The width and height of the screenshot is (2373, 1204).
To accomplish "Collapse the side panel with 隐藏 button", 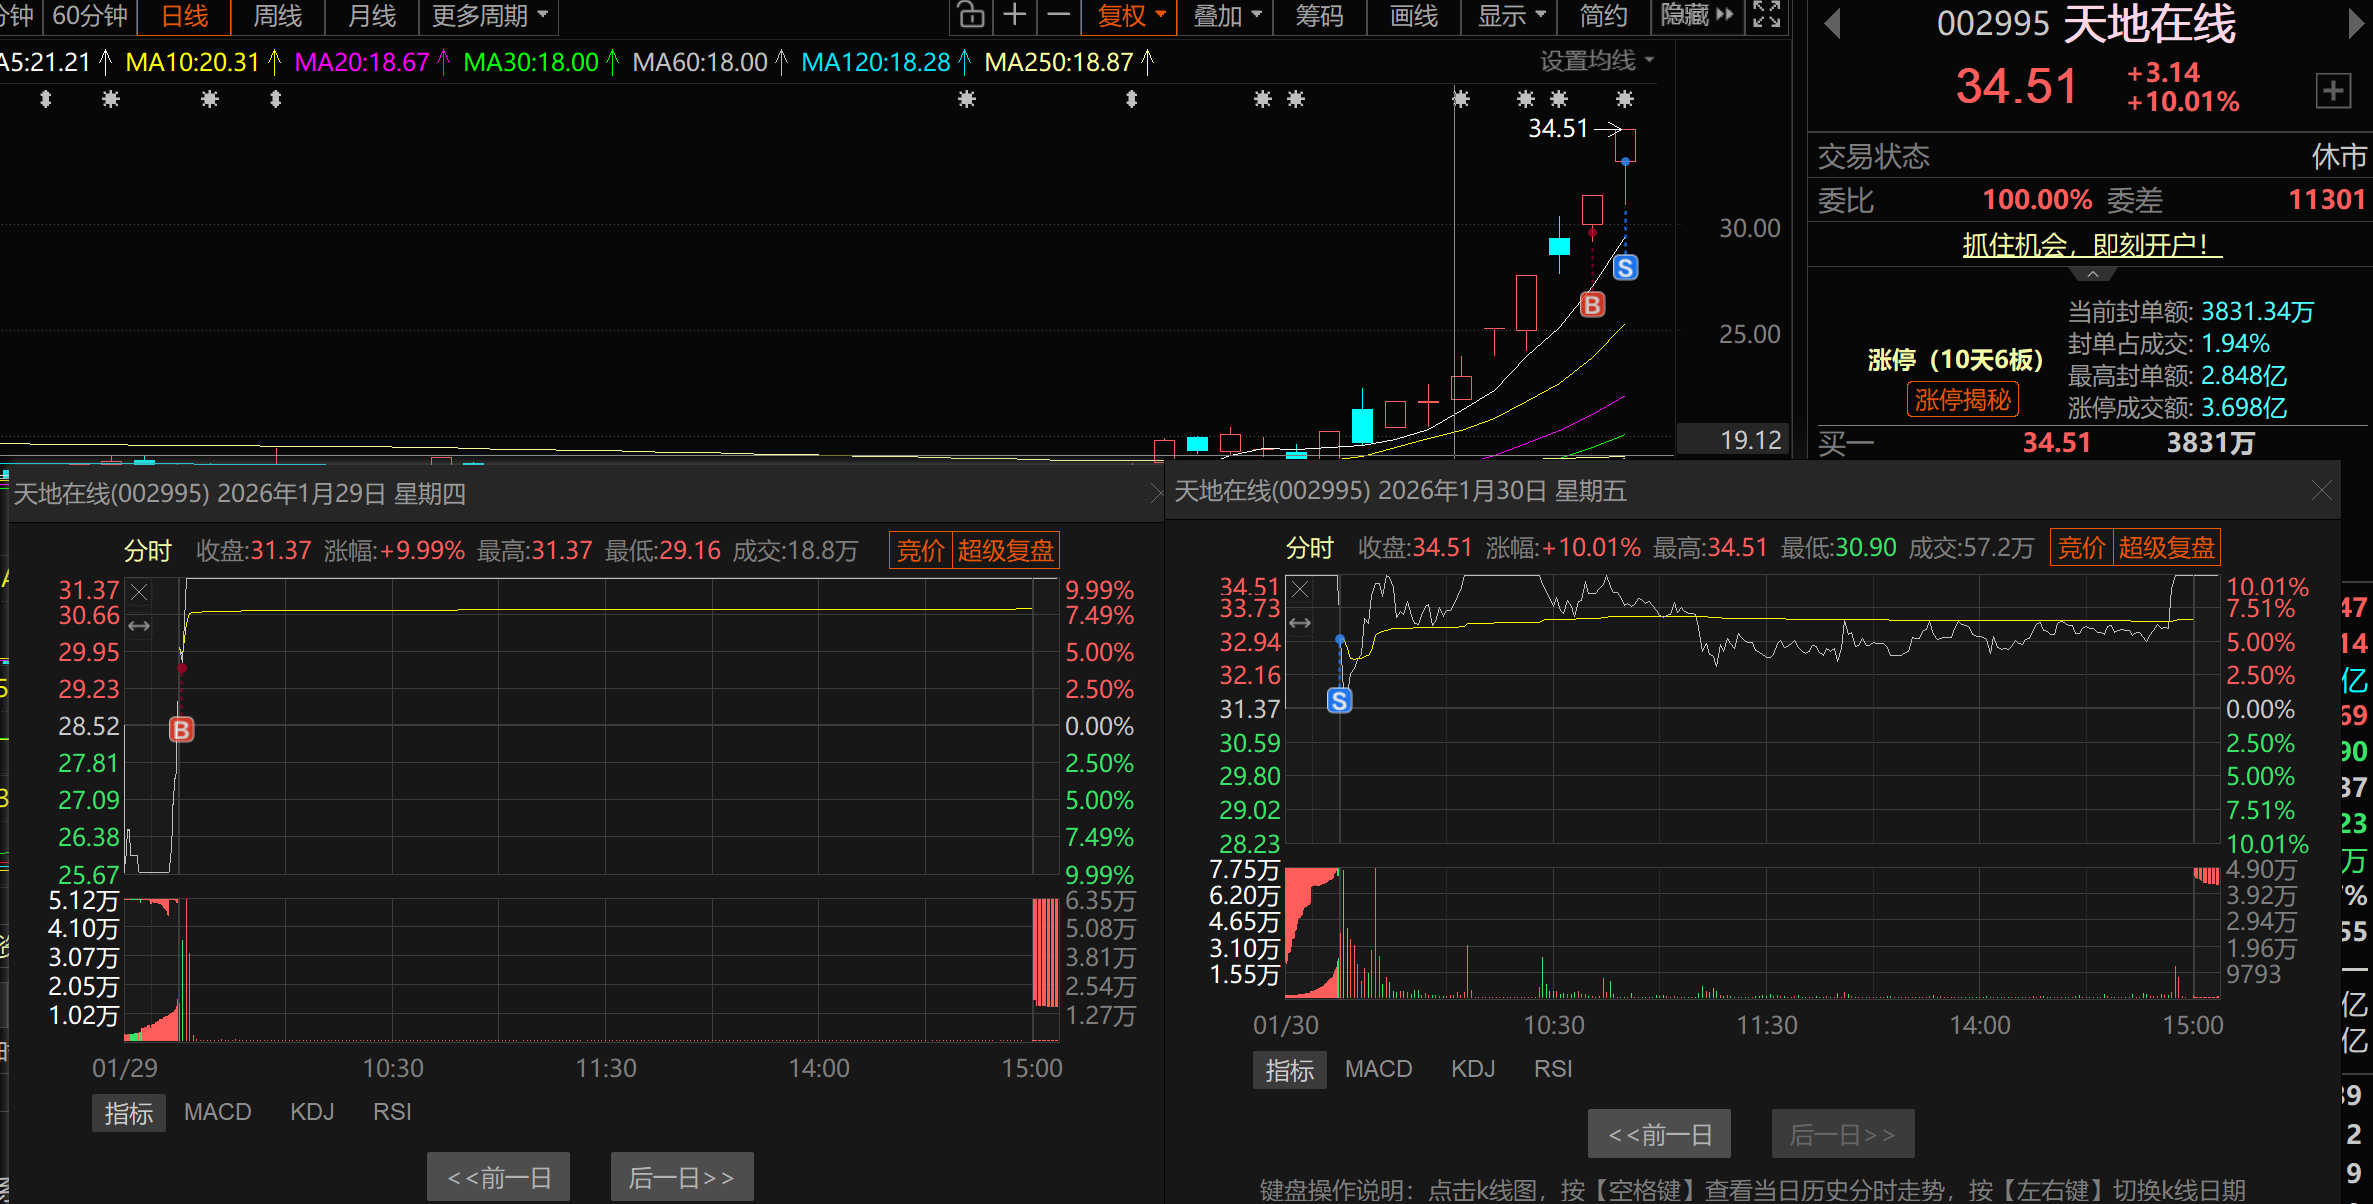I will (x=1696, y=15).
